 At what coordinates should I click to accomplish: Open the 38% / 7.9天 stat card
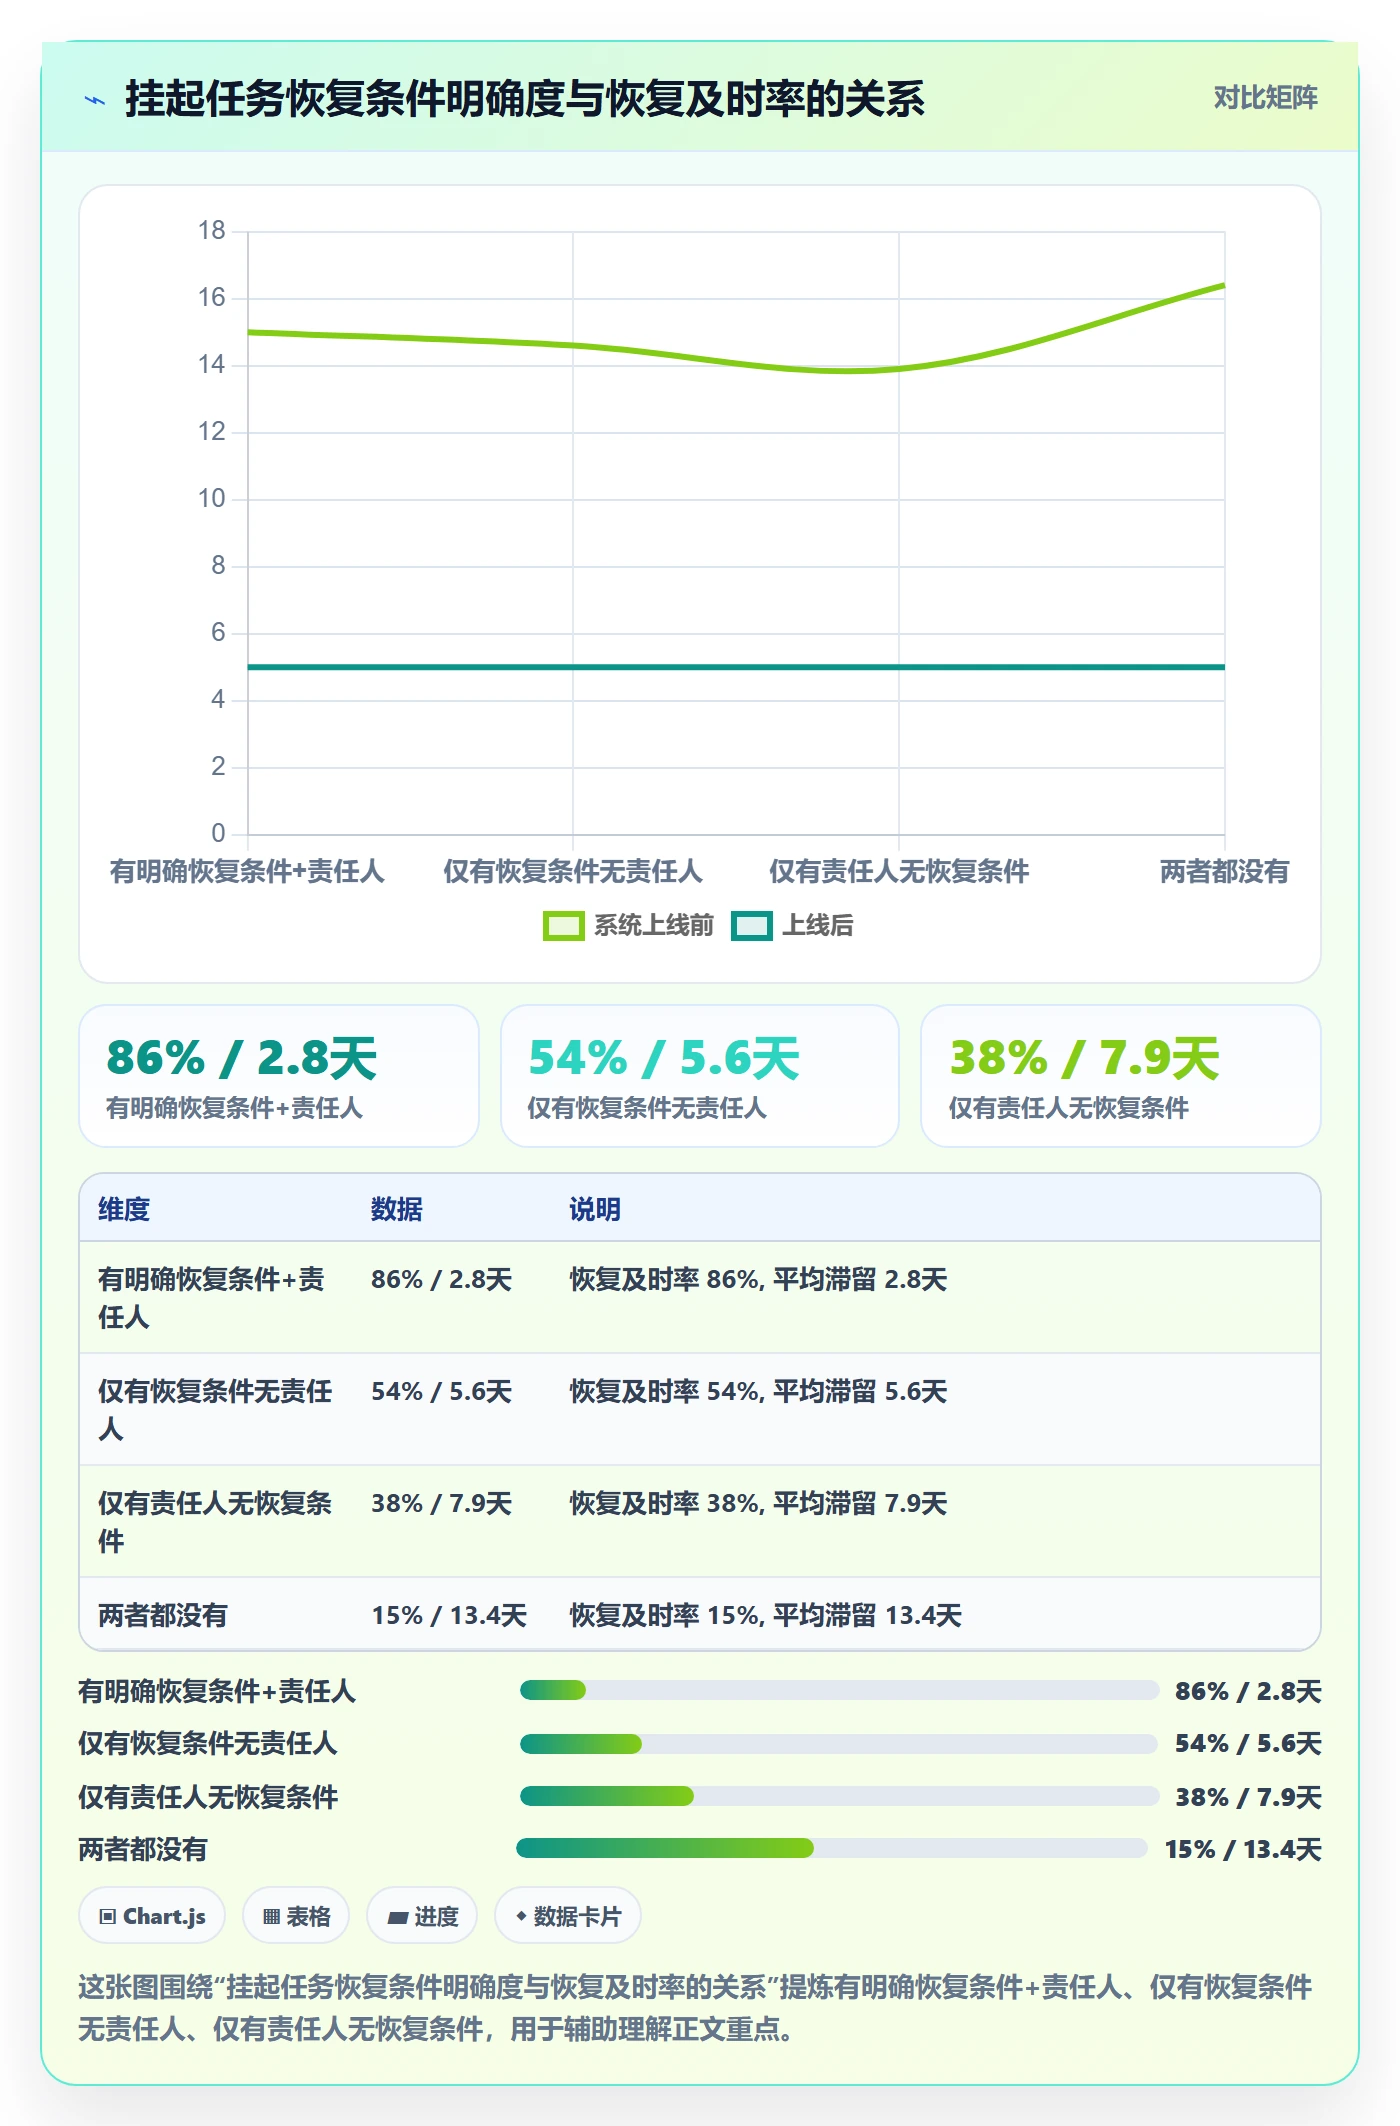[1121, 1076]
